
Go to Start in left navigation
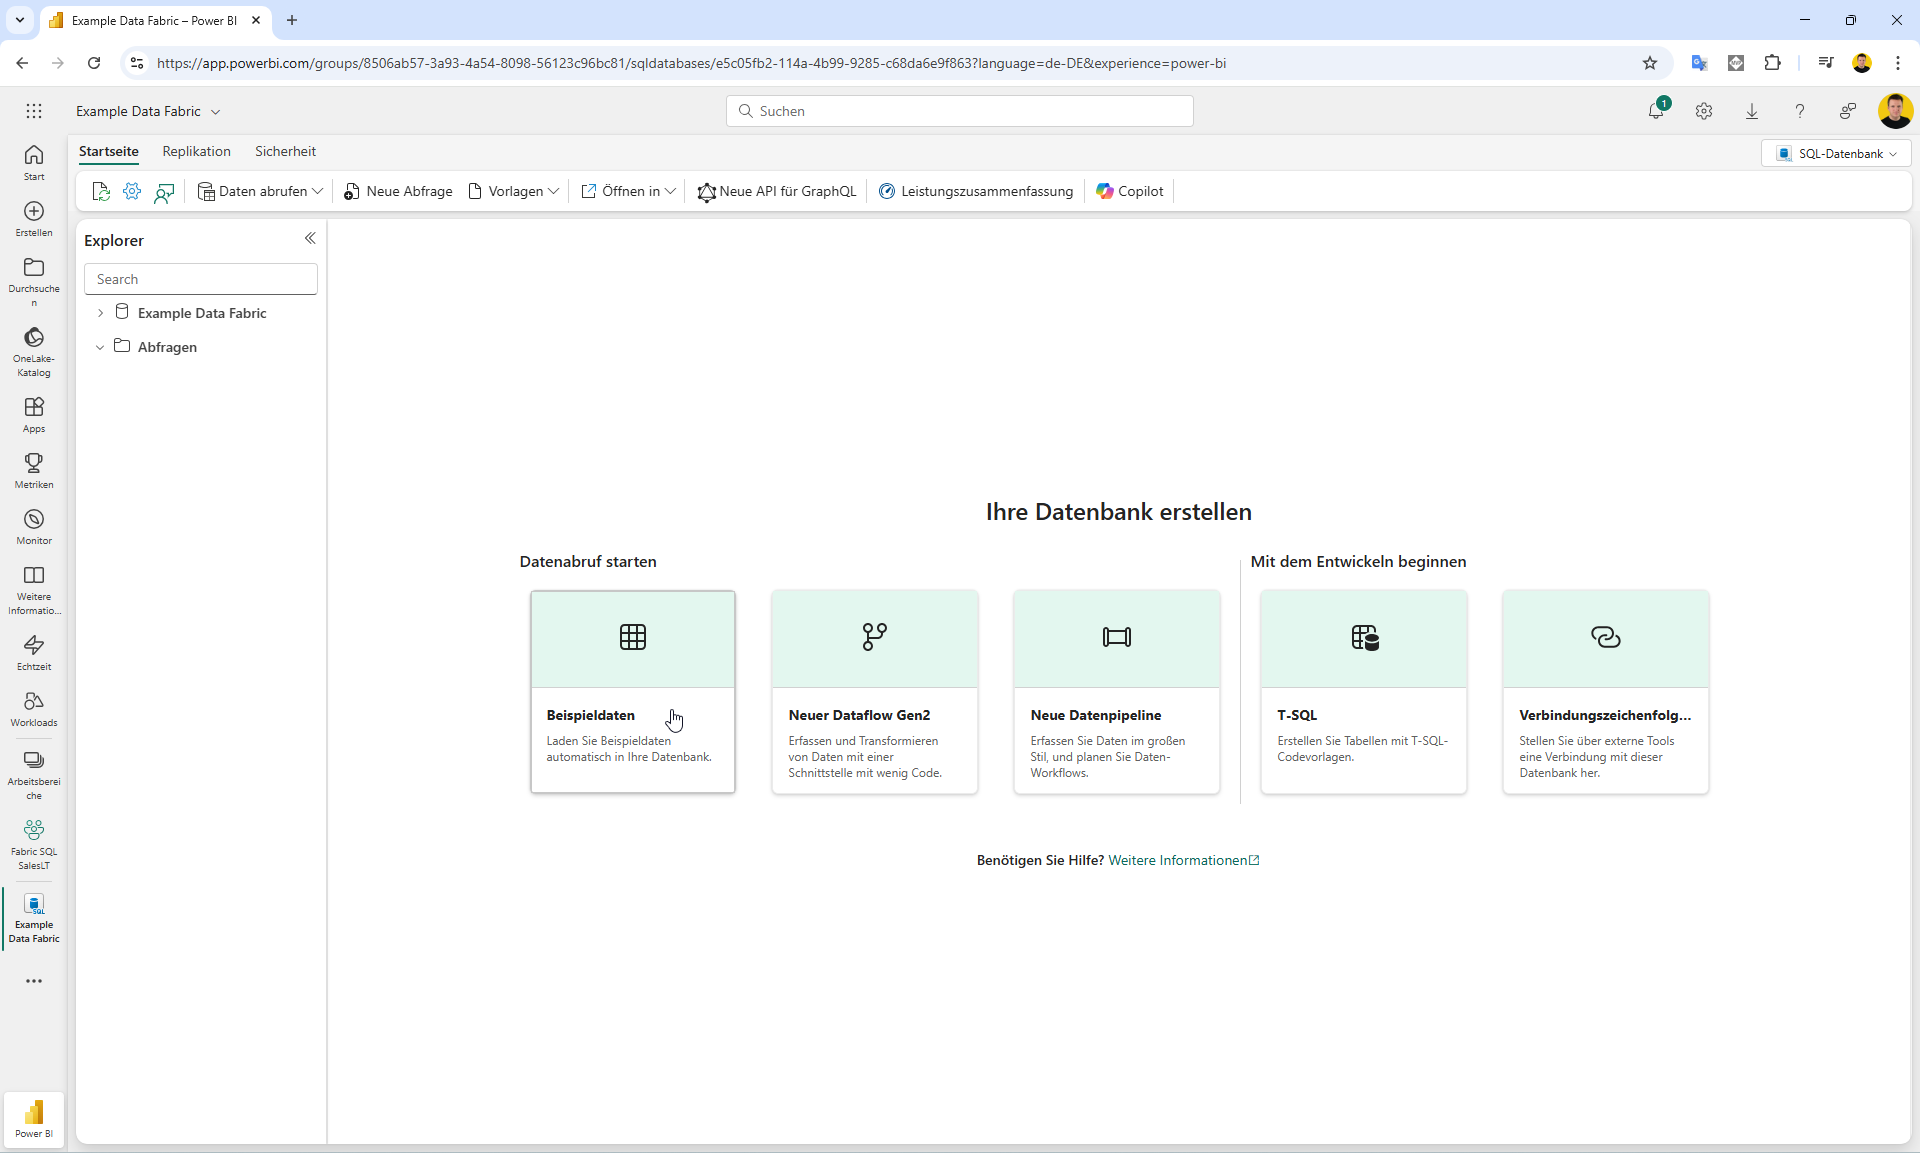[x=34, y=163]
